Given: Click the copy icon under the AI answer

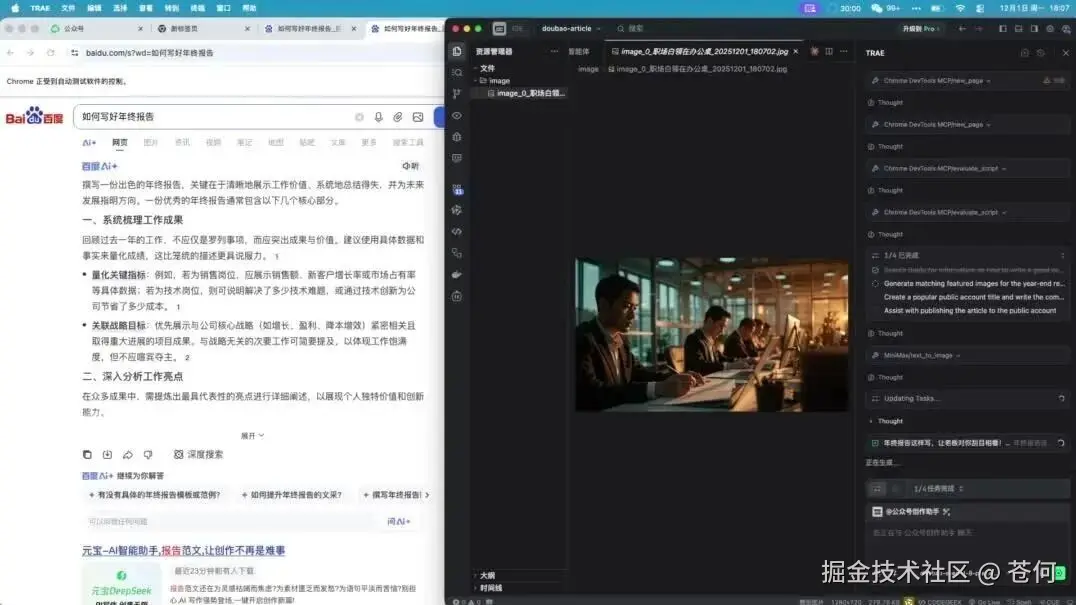Looking at the screenshot, I should pyautogui.click(x=87, y=455).
